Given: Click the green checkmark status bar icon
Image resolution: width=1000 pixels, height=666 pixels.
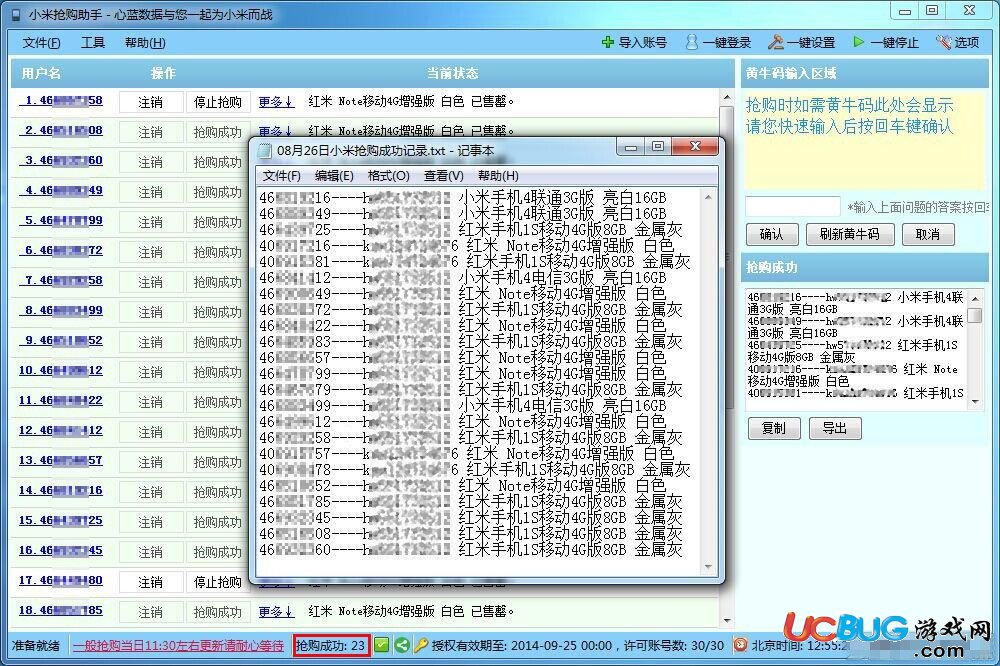Looking at the screenshot, I should click(381, 645).
